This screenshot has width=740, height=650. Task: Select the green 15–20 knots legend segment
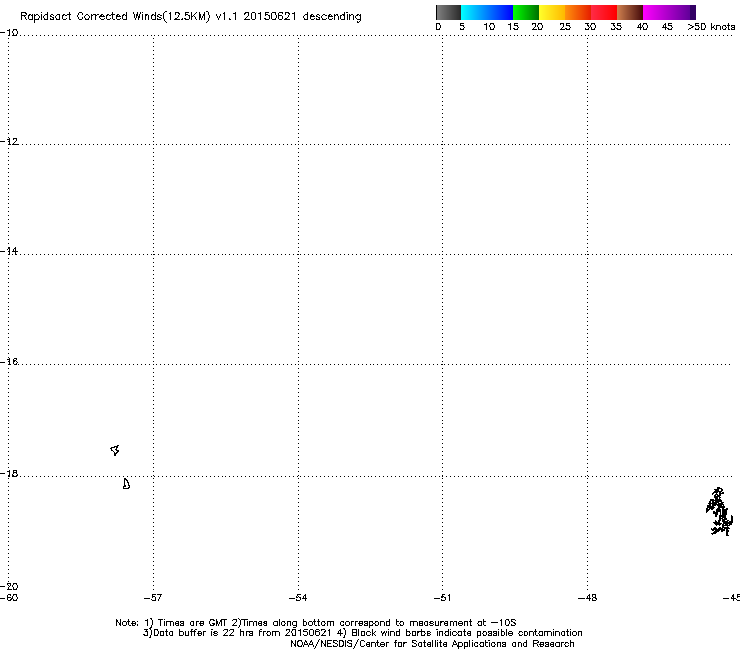pos(526,12)
